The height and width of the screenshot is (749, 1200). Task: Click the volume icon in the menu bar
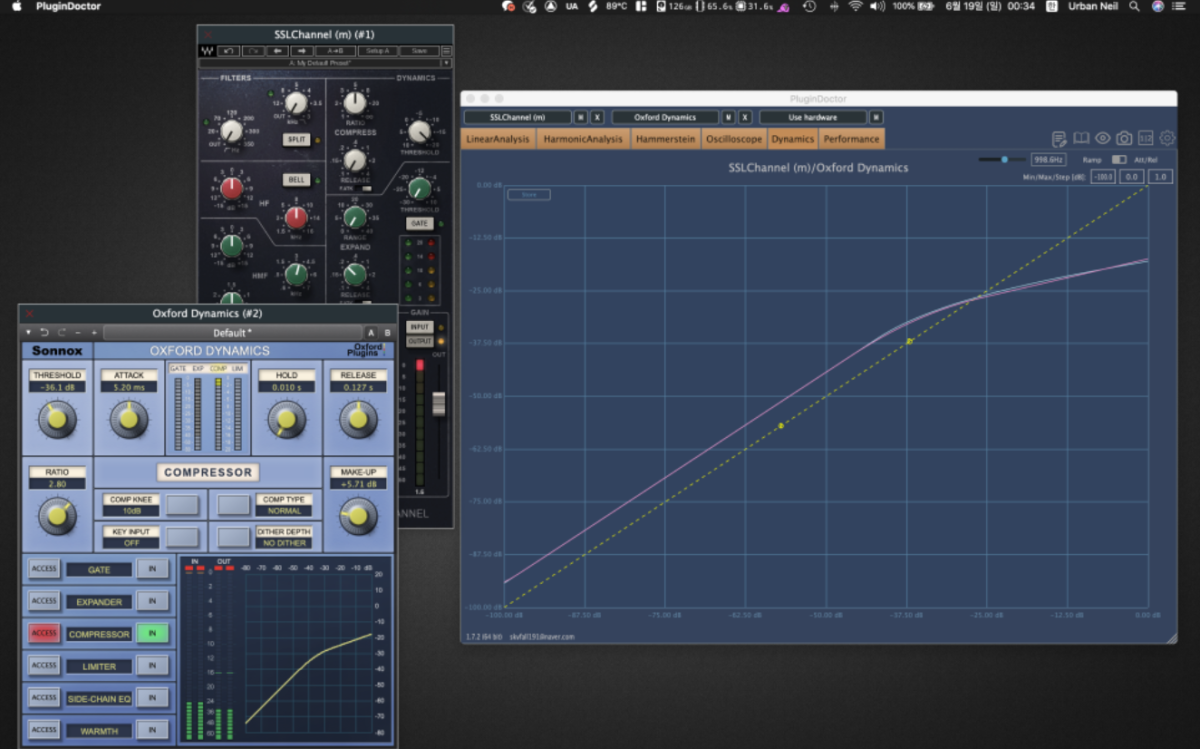(877, 6)
